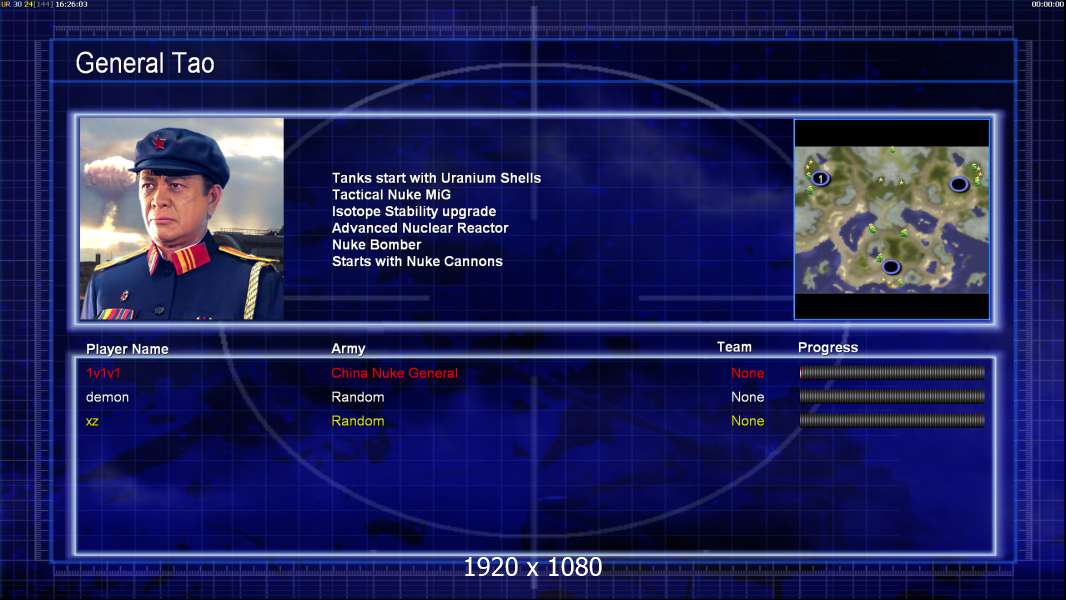1066x600 pixels.
Task: Click General Tao's portrait image
Action: [182, 219]
